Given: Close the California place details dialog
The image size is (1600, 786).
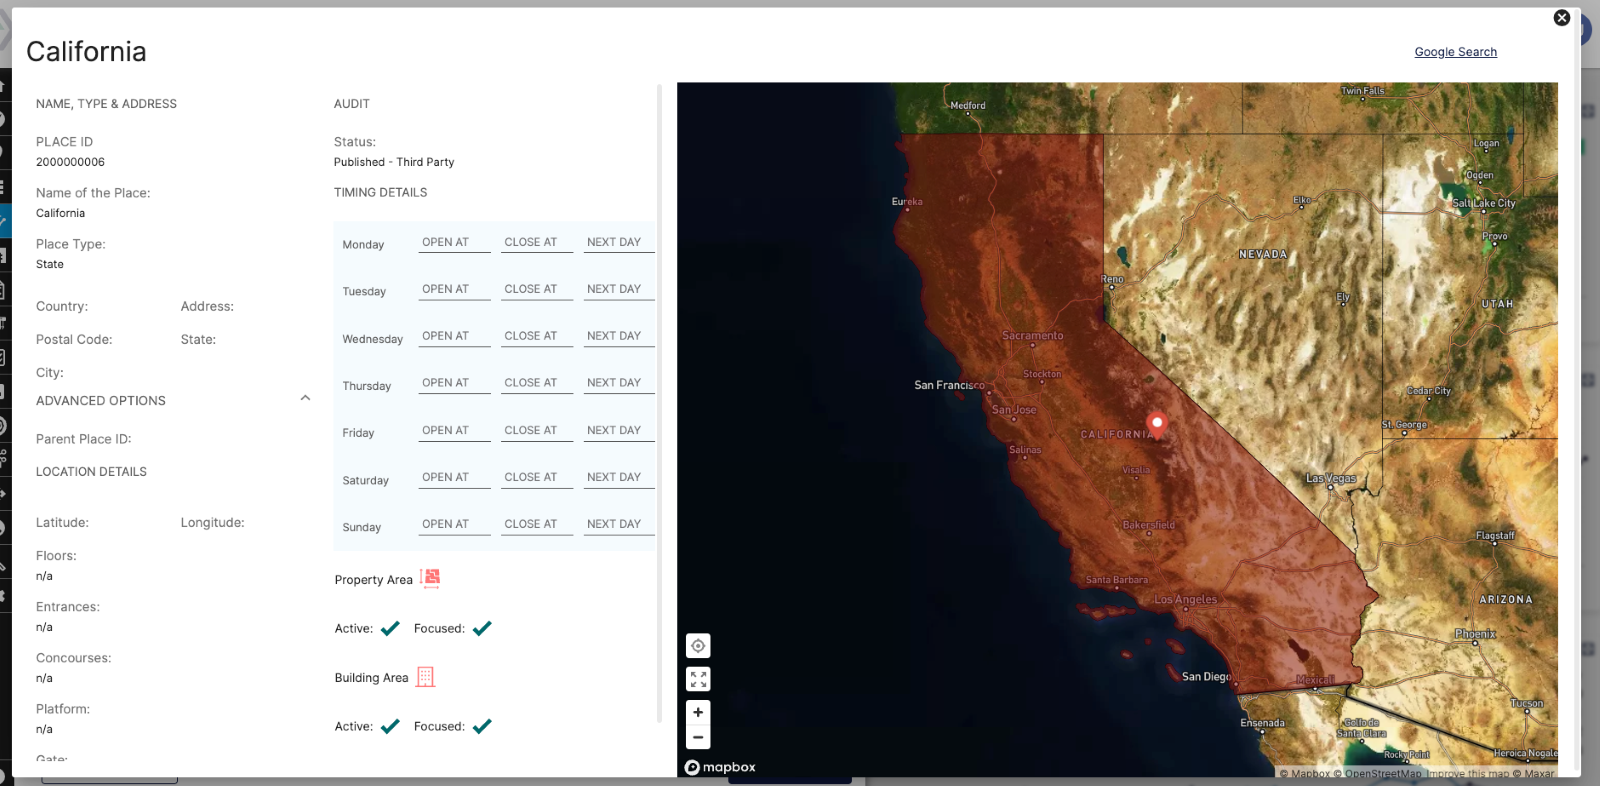Looking at the screenshot, I should pyautogui.click(x=1561, y=18).
